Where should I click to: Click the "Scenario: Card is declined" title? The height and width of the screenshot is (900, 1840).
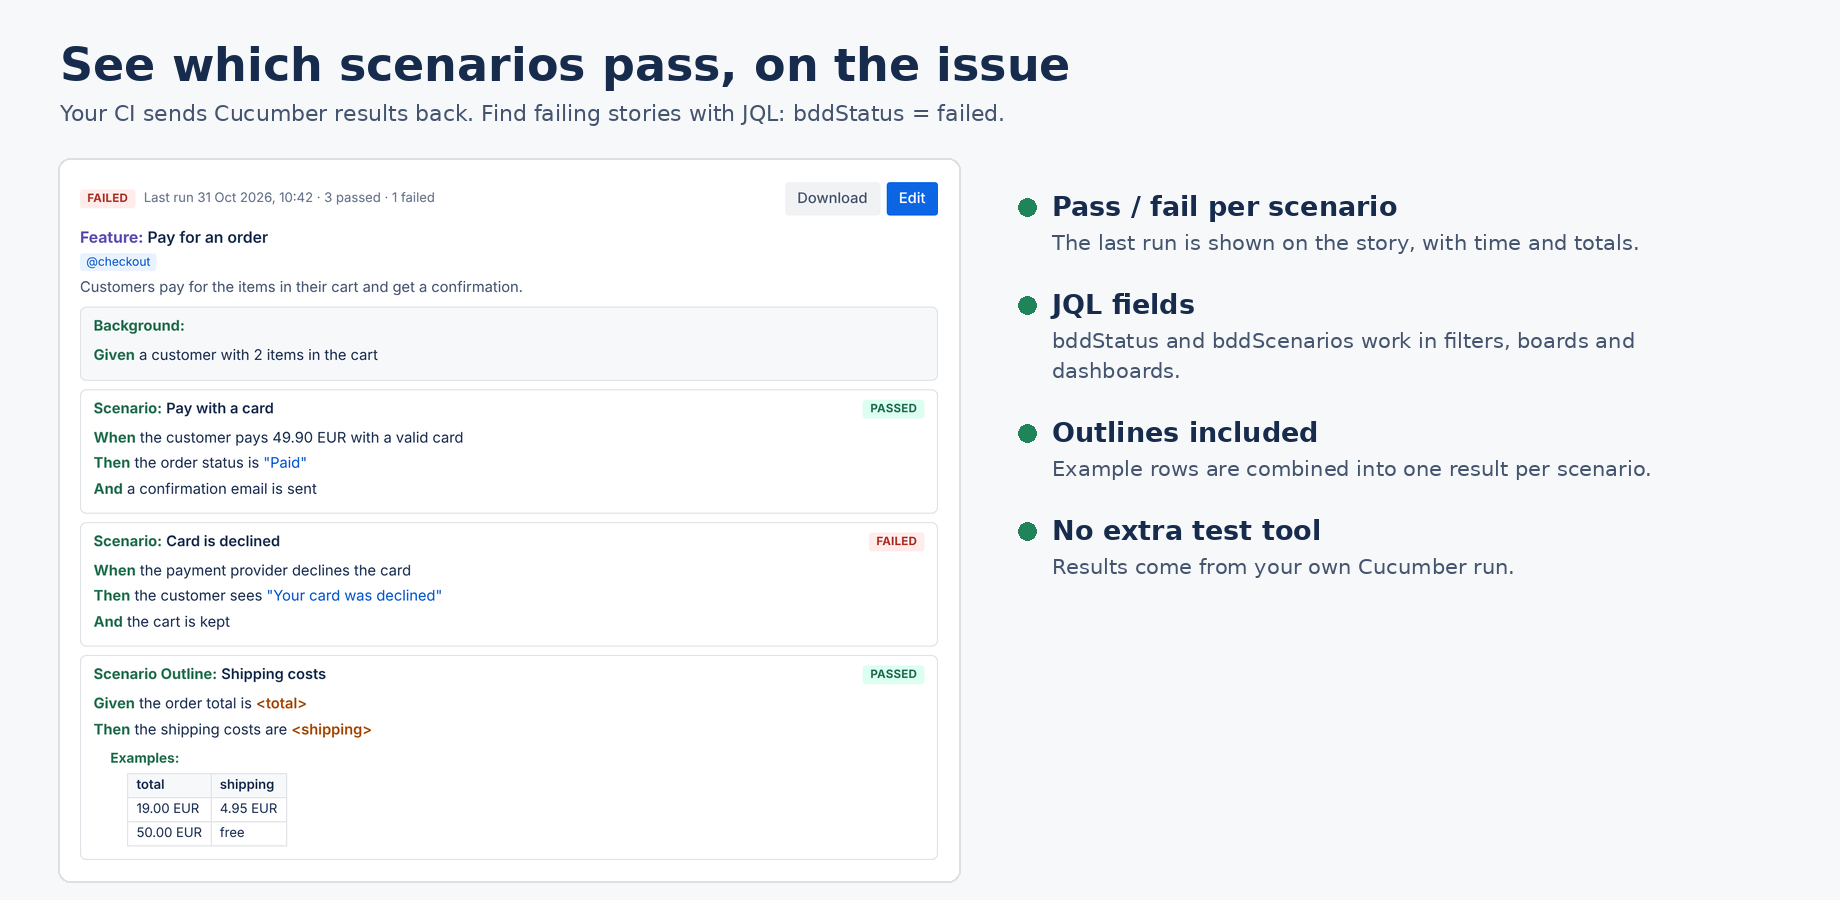coord(187,541)
